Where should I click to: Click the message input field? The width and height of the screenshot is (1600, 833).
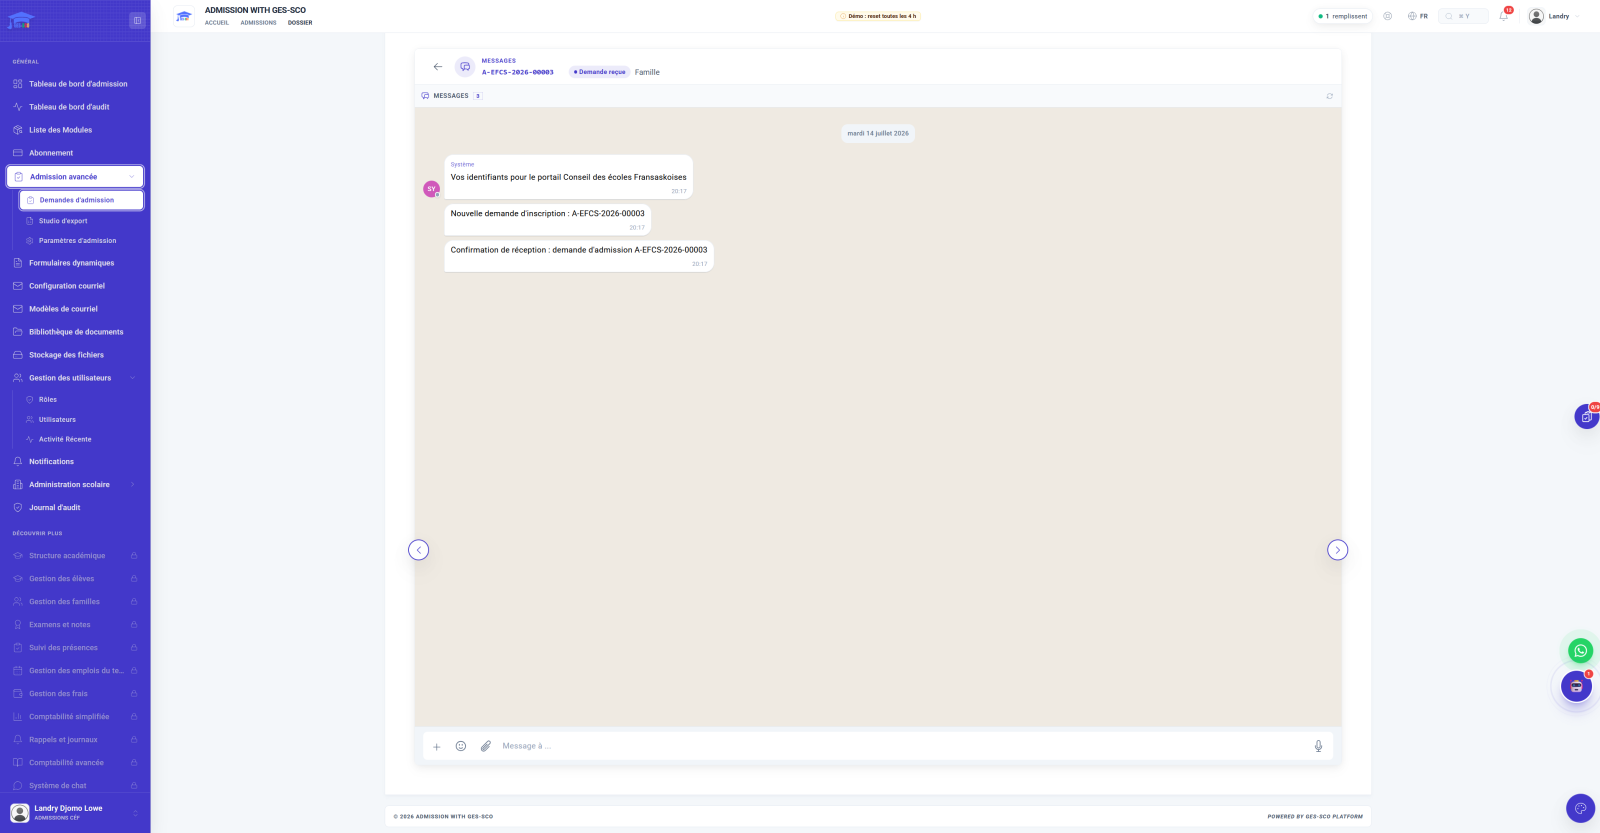(900, 746)
